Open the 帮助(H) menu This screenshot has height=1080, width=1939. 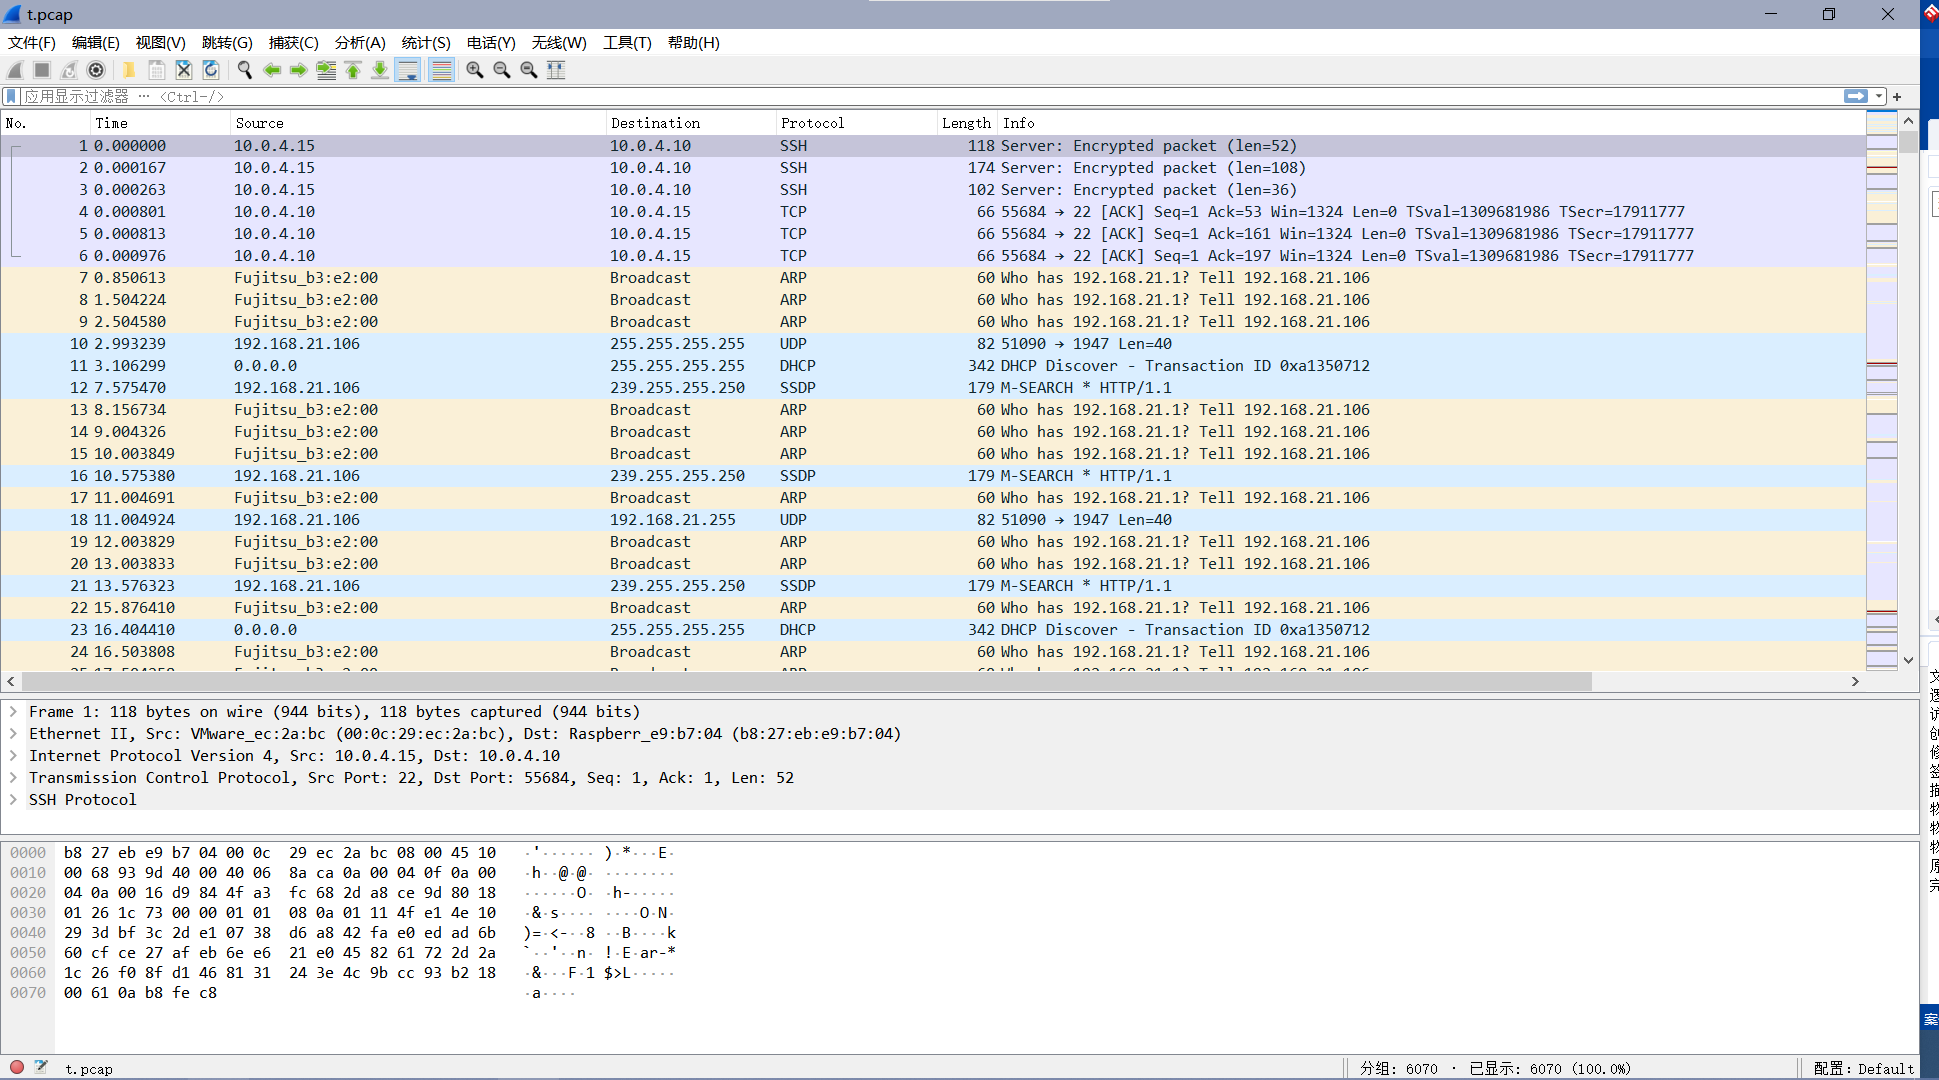pos(694,42)
